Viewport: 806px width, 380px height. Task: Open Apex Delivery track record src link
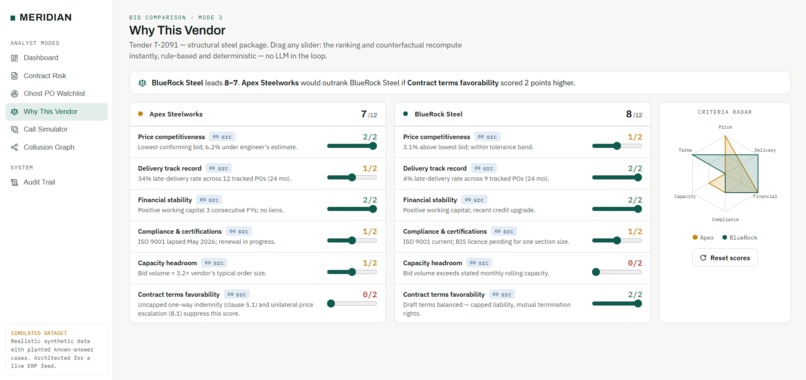click(x=219, y=168)
